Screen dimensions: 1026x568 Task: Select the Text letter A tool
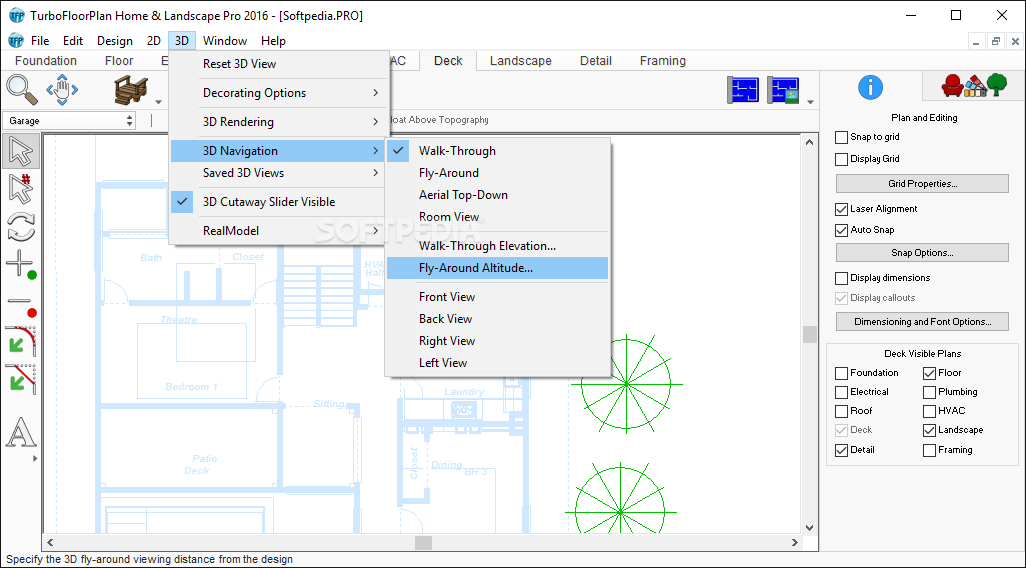tap(21, 432)
